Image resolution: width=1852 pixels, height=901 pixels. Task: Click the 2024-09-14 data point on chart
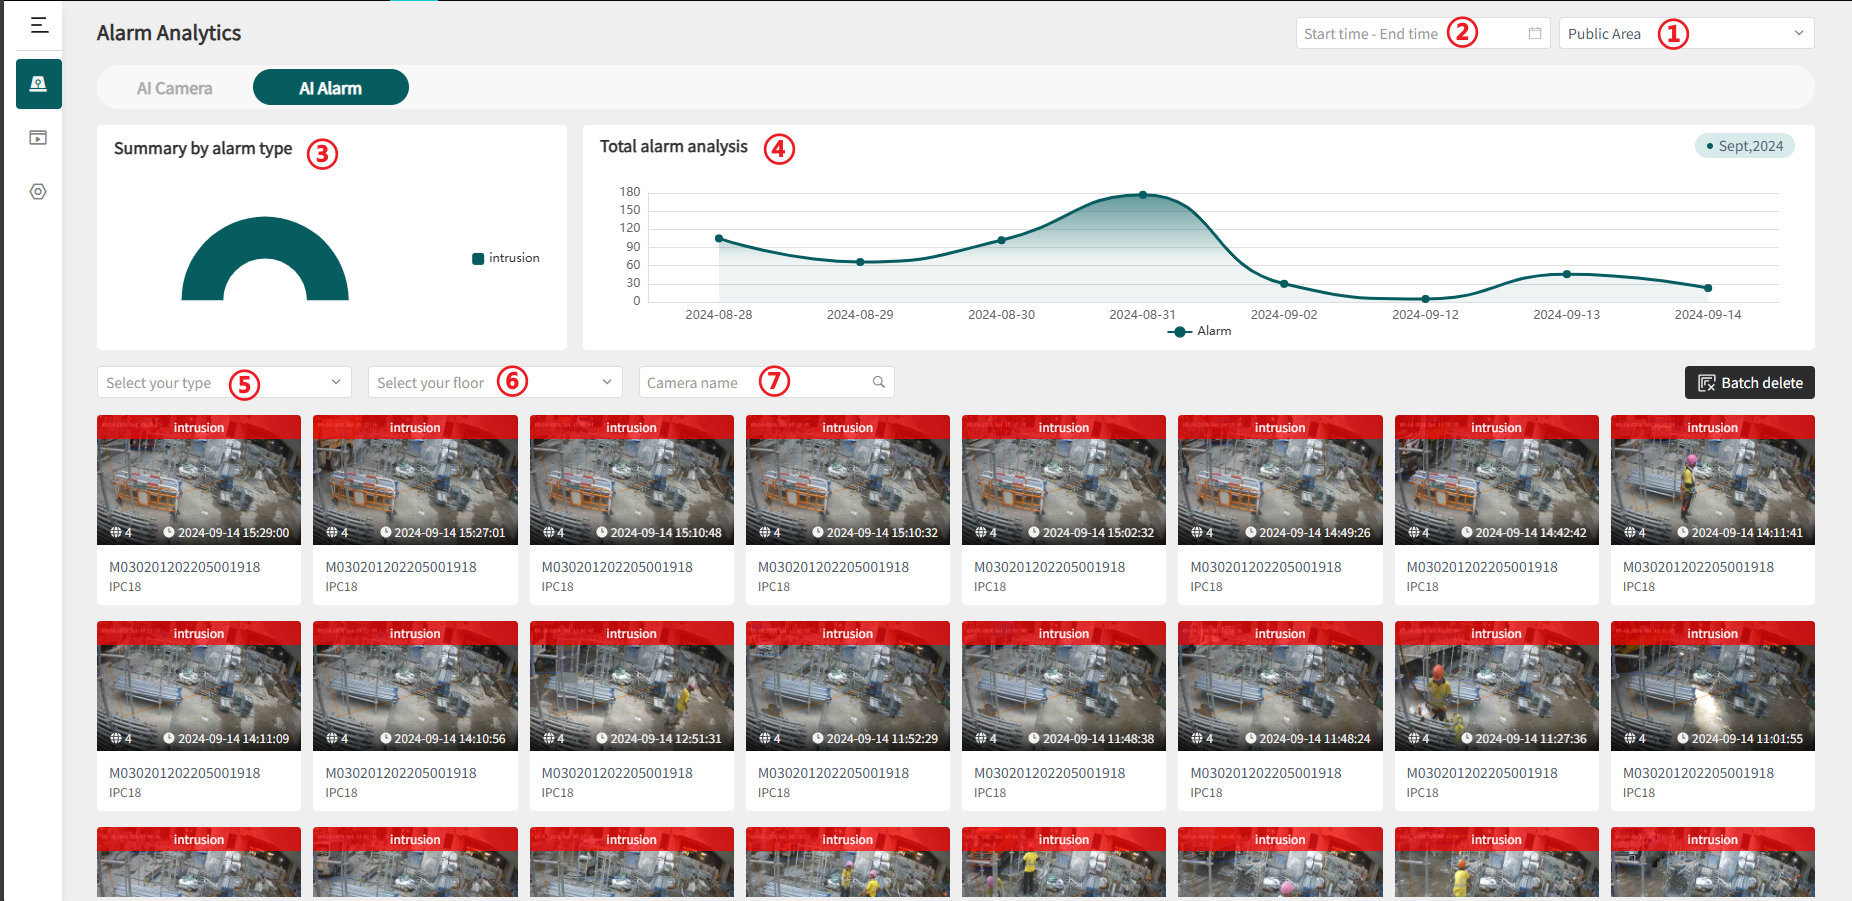[1708, 288]
